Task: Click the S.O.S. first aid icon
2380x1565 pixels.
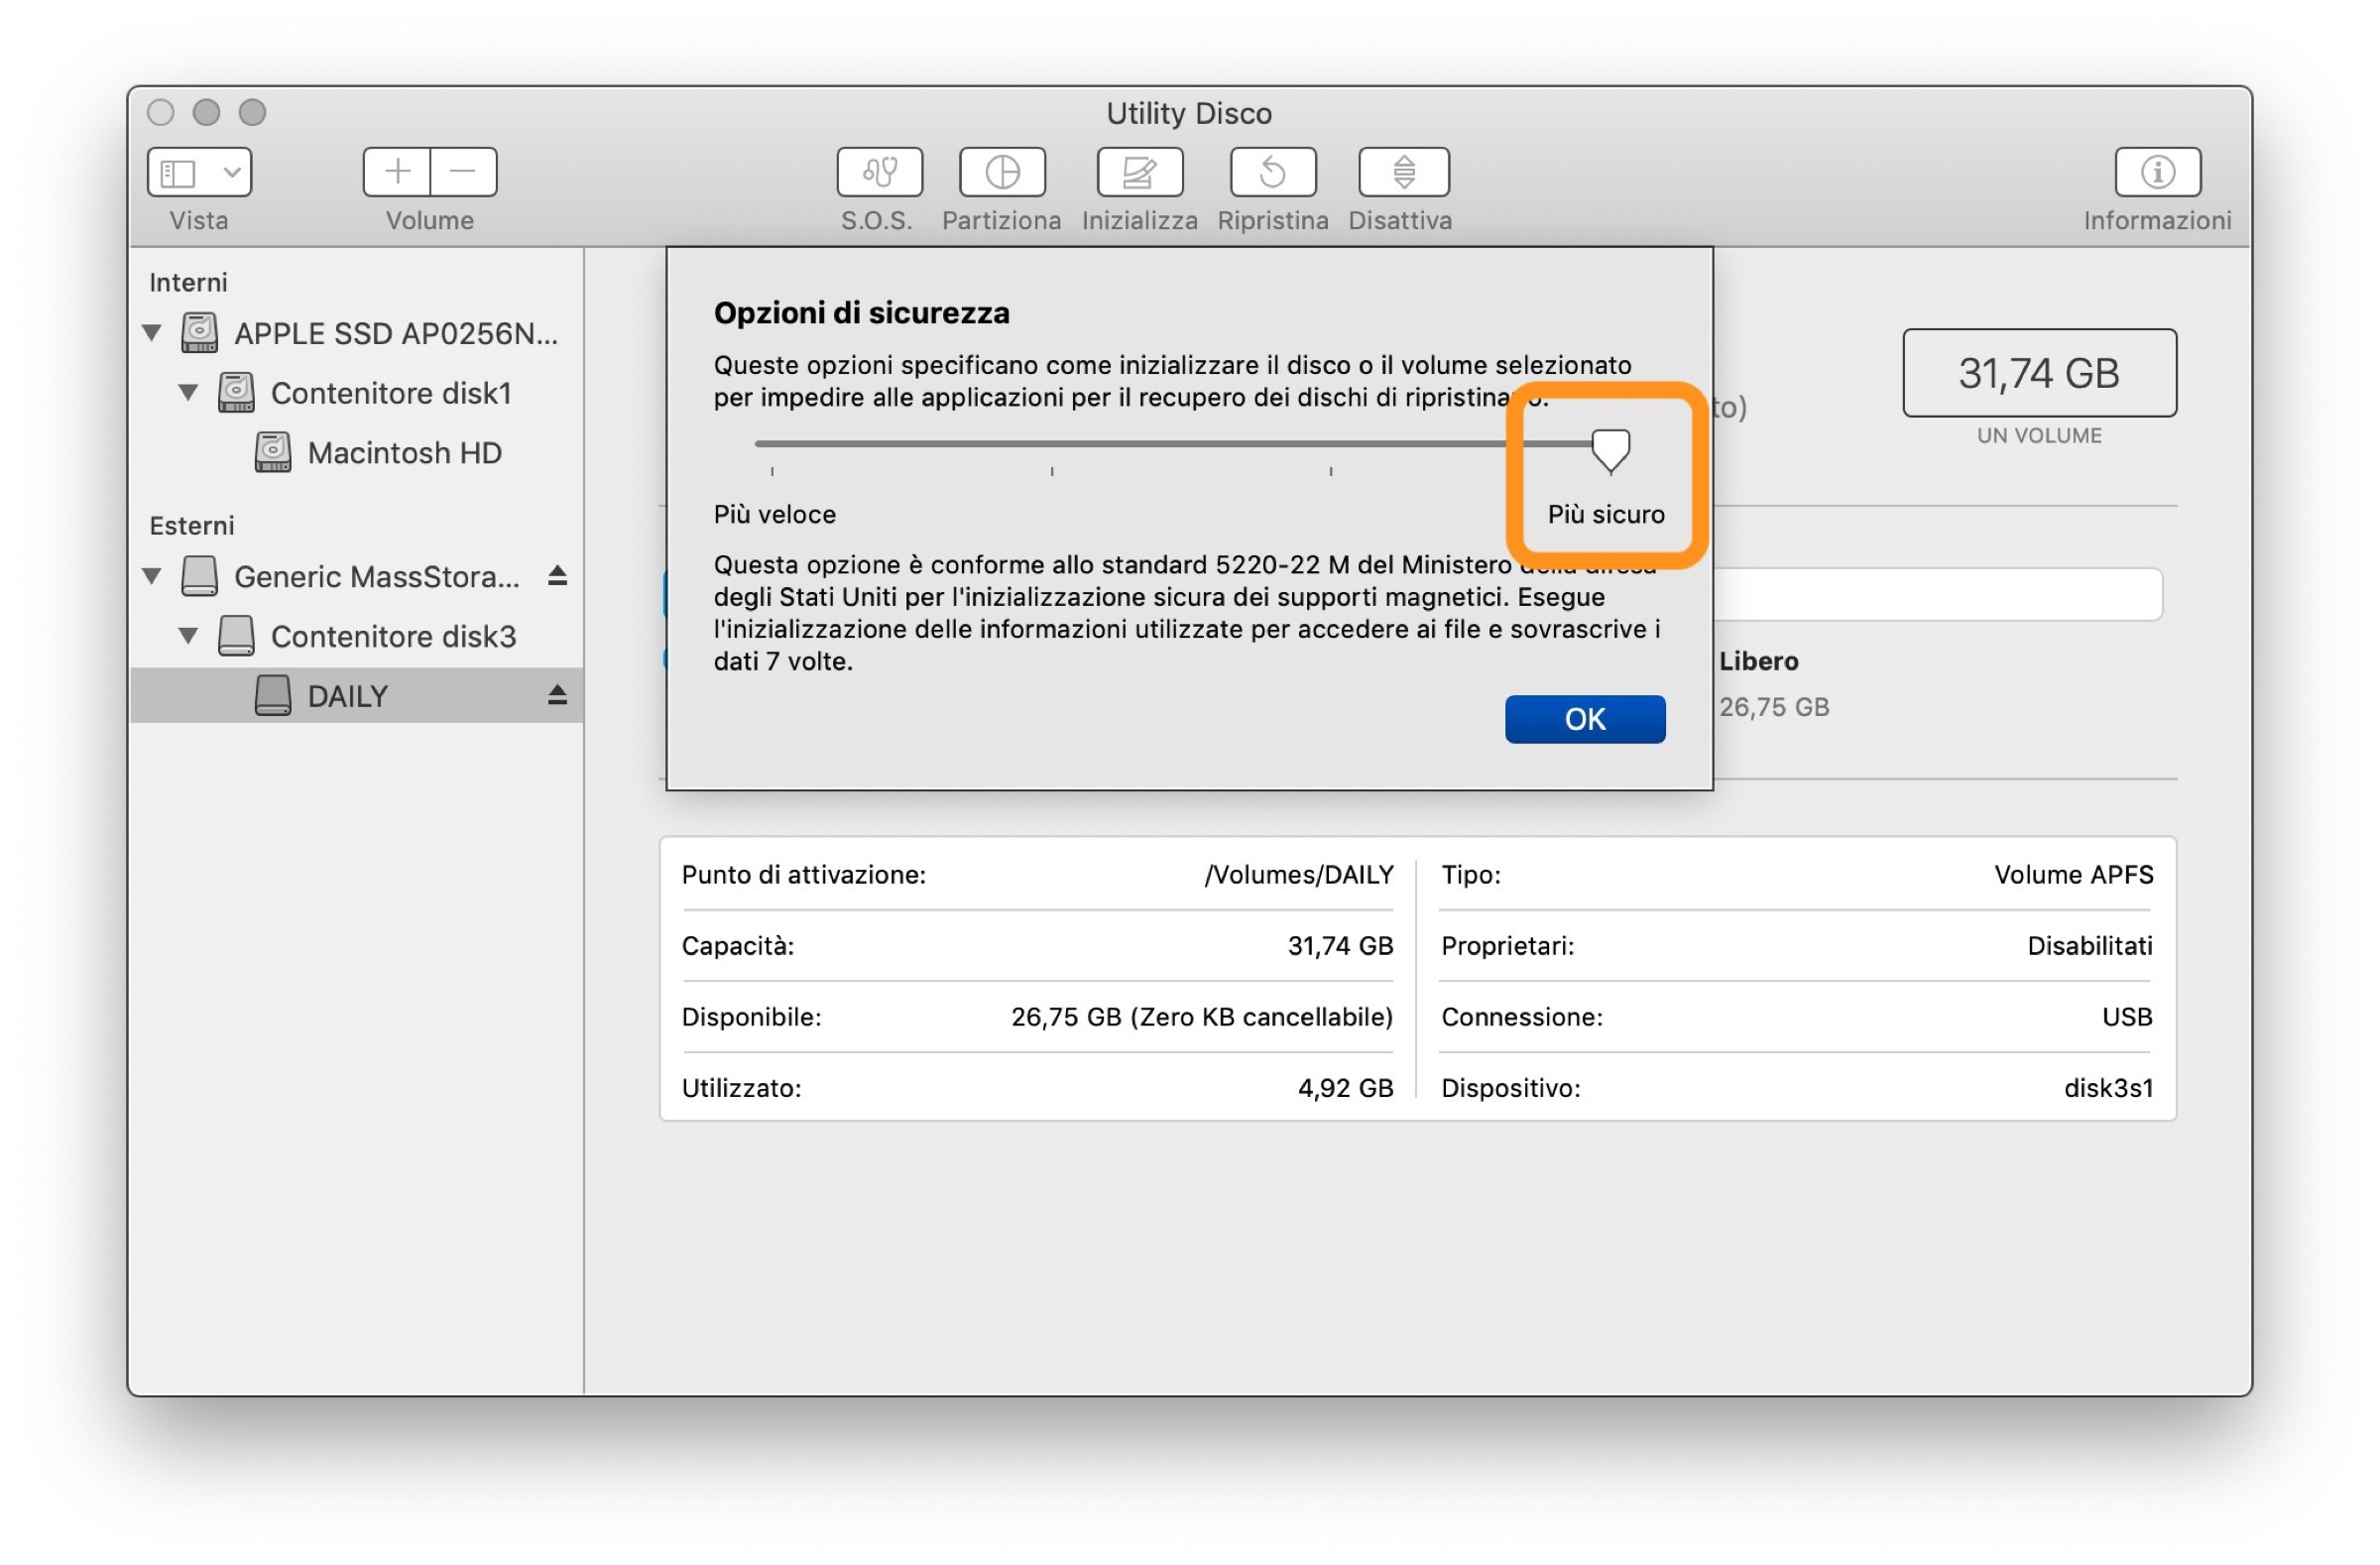Action: tap(879, 172)
